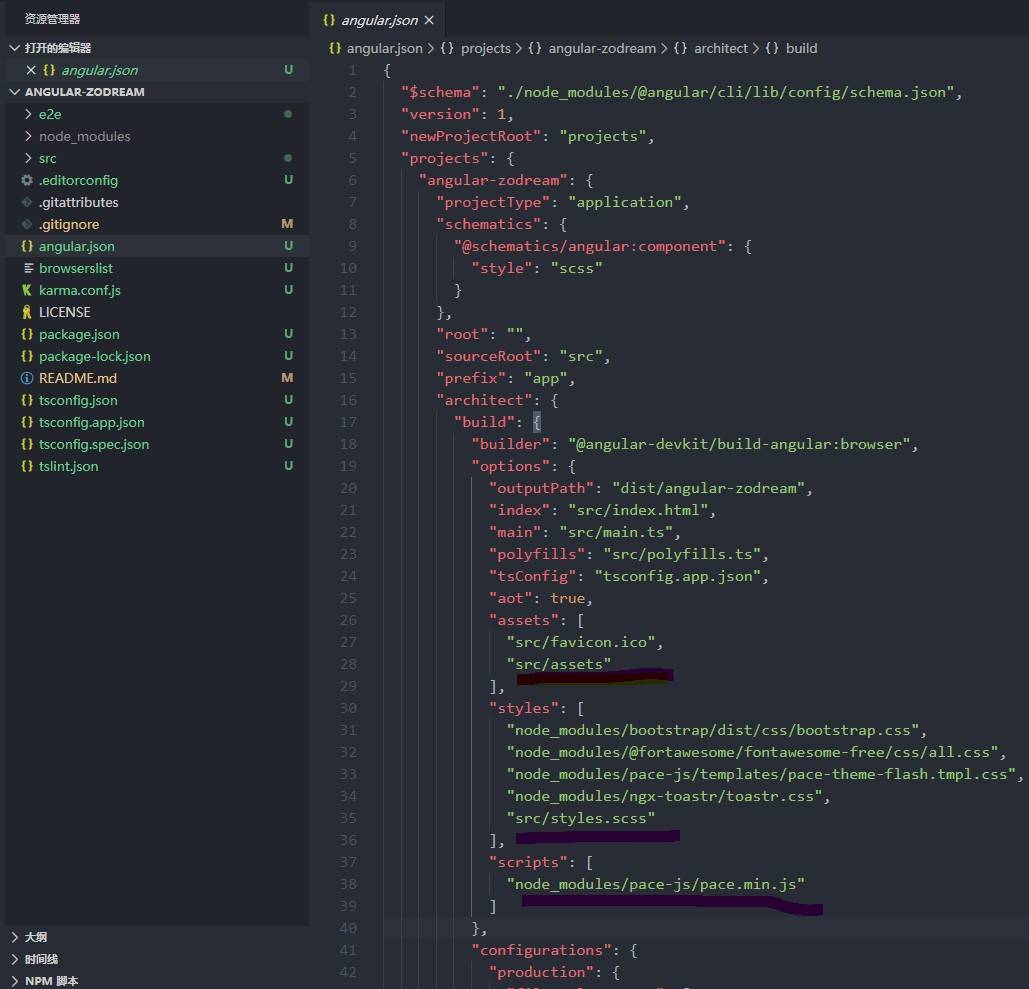1029x989 pixels.
Task: Click the M status badge on README.md
Action: coord(287,378)
